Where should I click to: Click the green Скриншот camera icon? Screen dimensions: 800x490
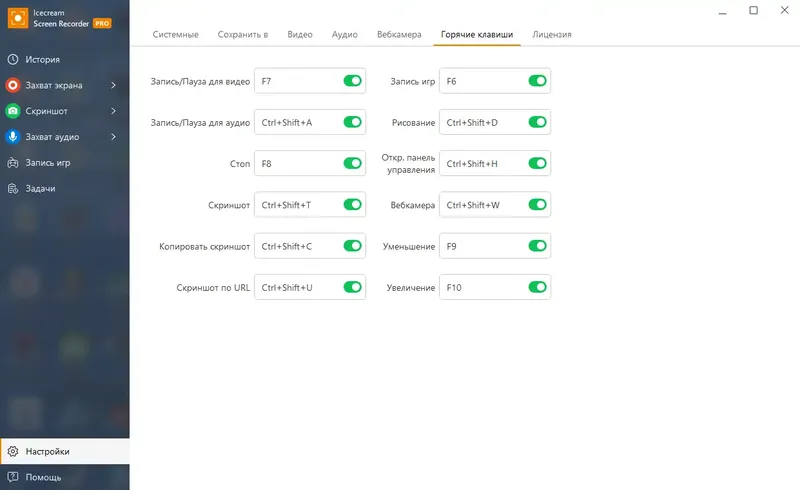pyautogui.click(x=14, y=111)
